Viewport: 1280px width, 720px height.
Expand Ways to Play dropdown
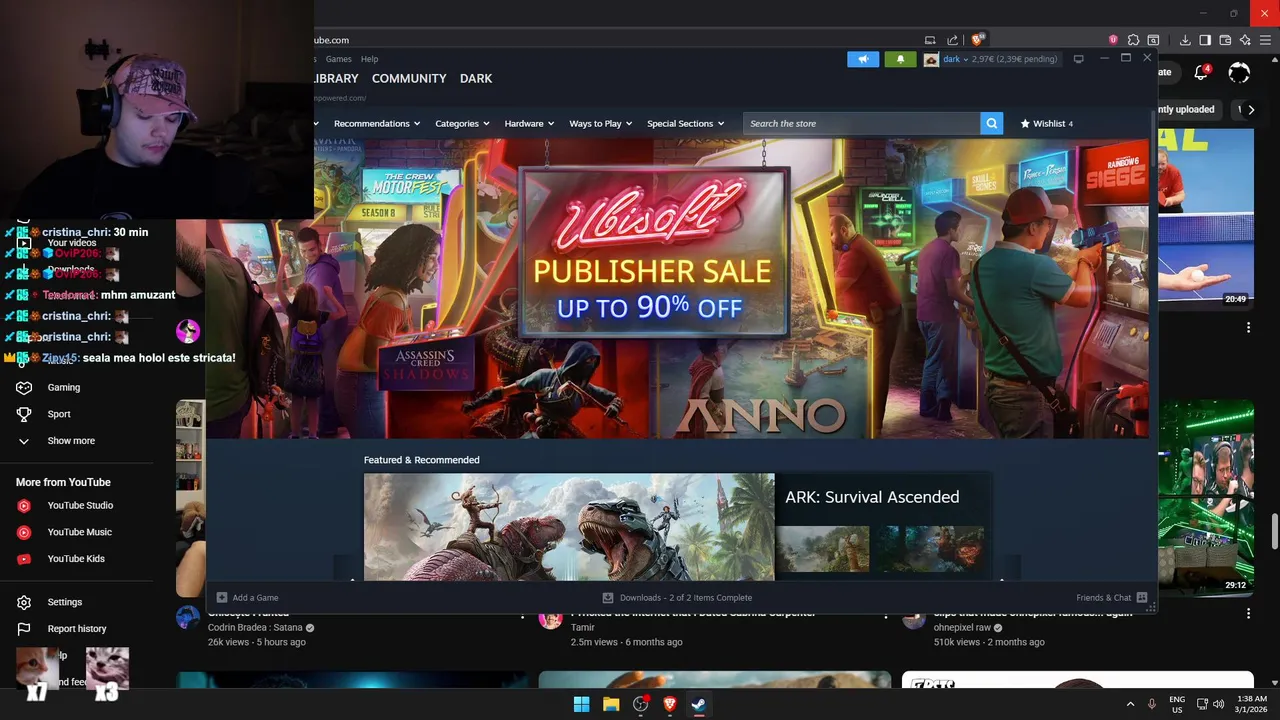601,123
